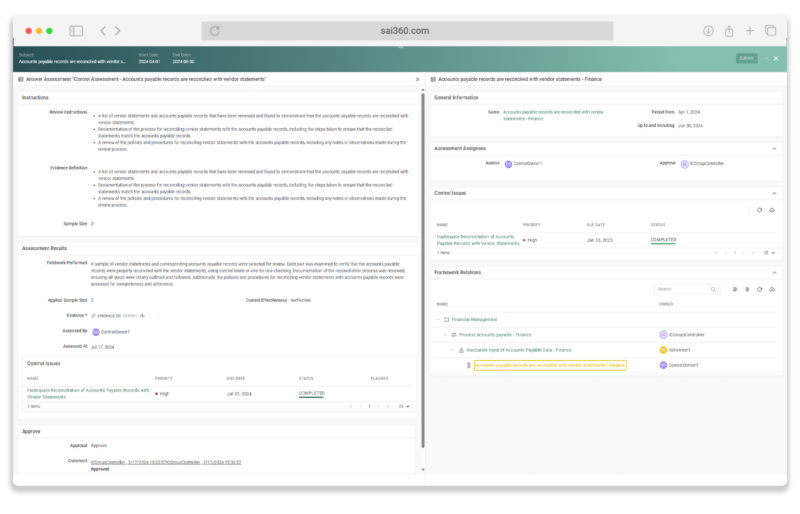Click the riskowner1 owner avatar
Screen dimensions: 800x514
point(663,350)
